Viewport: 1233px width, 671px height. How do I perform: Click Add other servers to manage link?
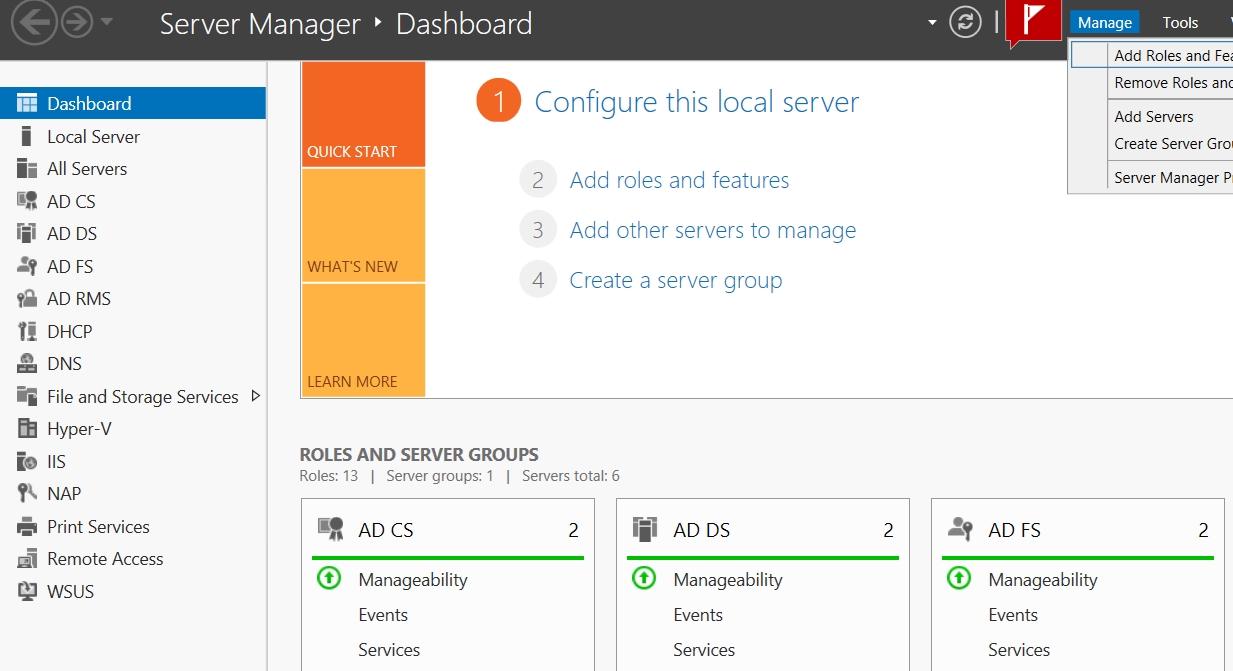713,230
